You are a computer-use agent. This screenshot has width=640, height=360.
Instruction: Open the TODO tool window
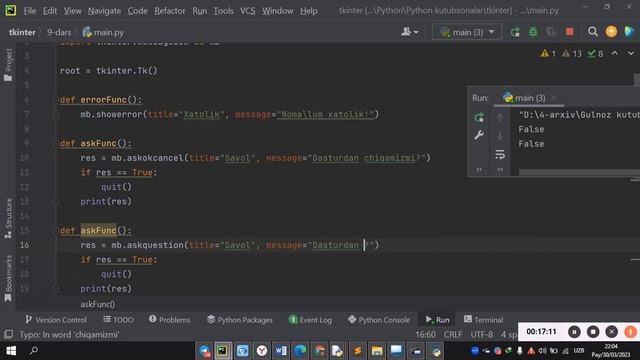click(118, 320)
